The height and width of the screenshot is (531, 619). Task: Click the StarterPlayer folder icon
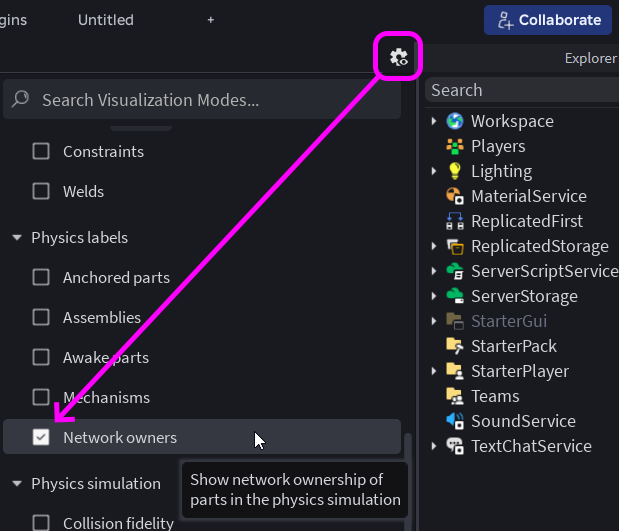tap(455, 371)
